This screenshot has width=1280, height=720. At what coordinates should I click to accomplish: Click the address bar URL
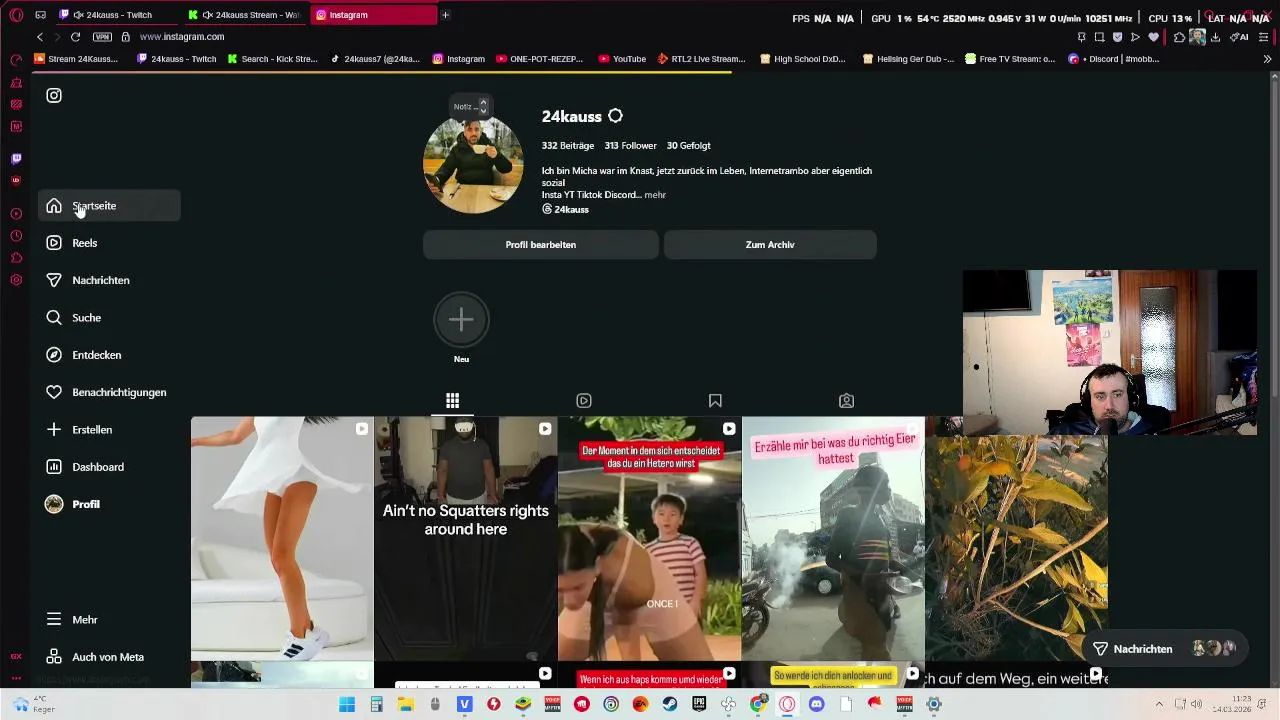(182, 37)
